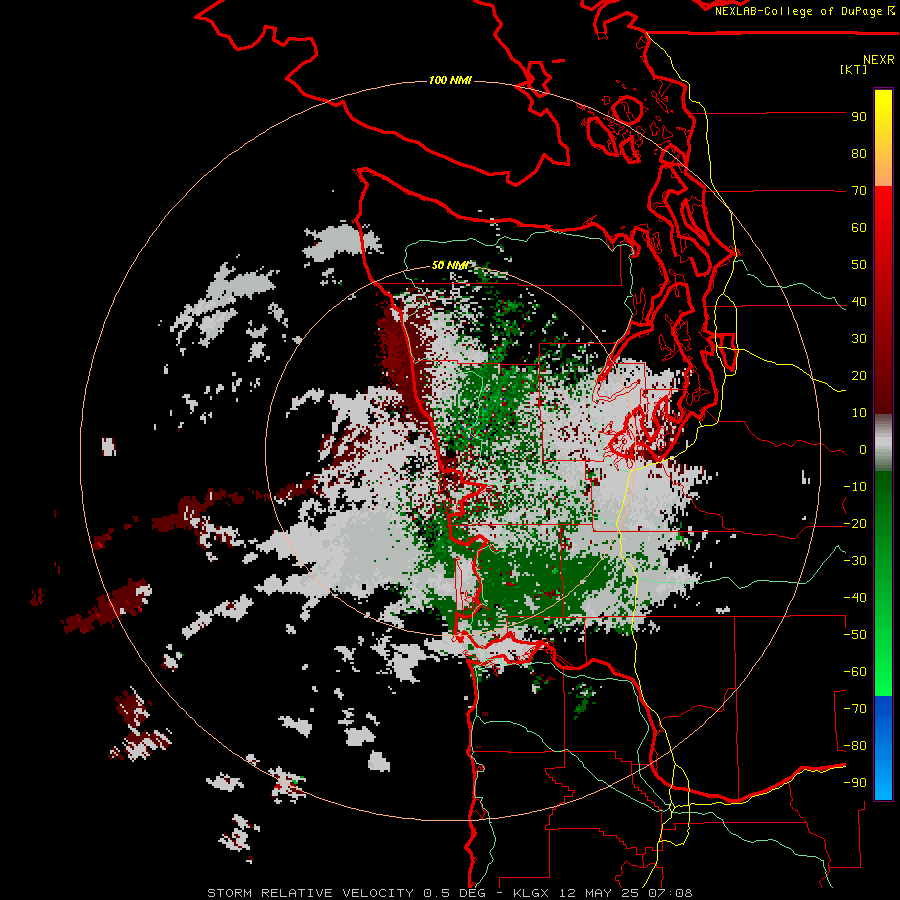
Task: Click the 07:08 timestamp in the caption
Action: 670,893
